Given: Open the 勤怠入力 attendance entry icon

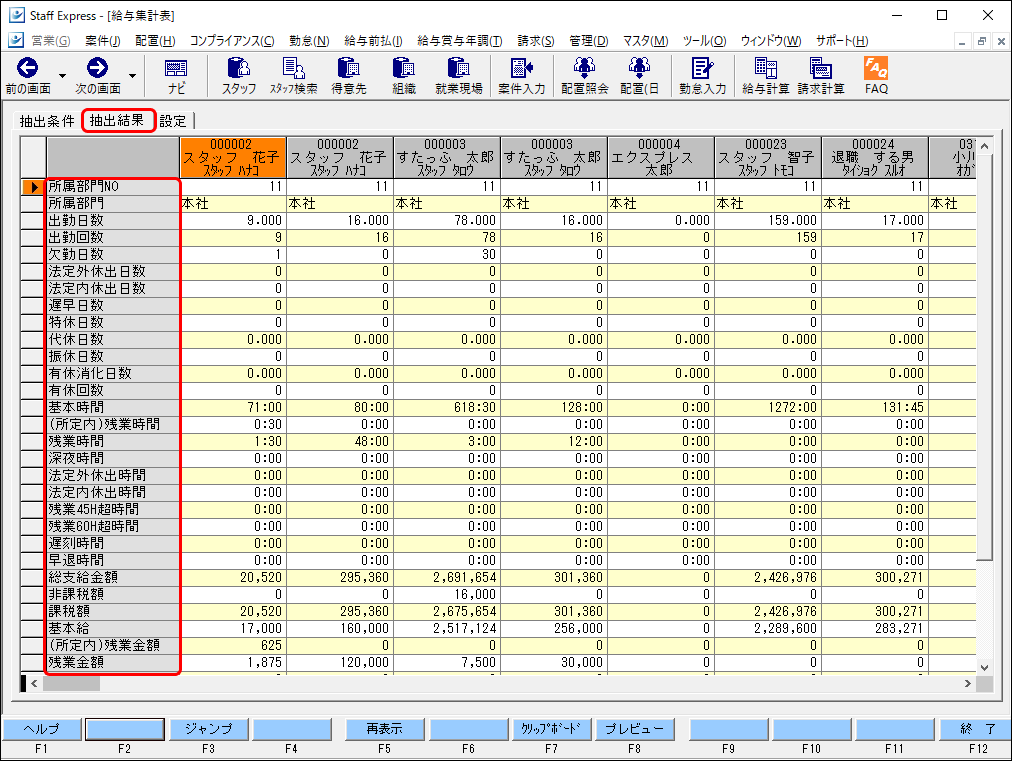Looking at the screenshot, I should pyautogui.click(x=703, y=68).
